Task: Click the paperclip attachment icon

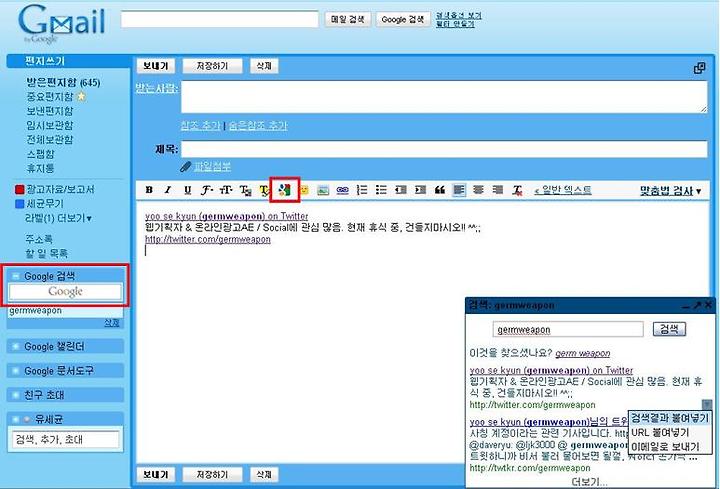Action: pyautogui.click(x=186, y=167)
